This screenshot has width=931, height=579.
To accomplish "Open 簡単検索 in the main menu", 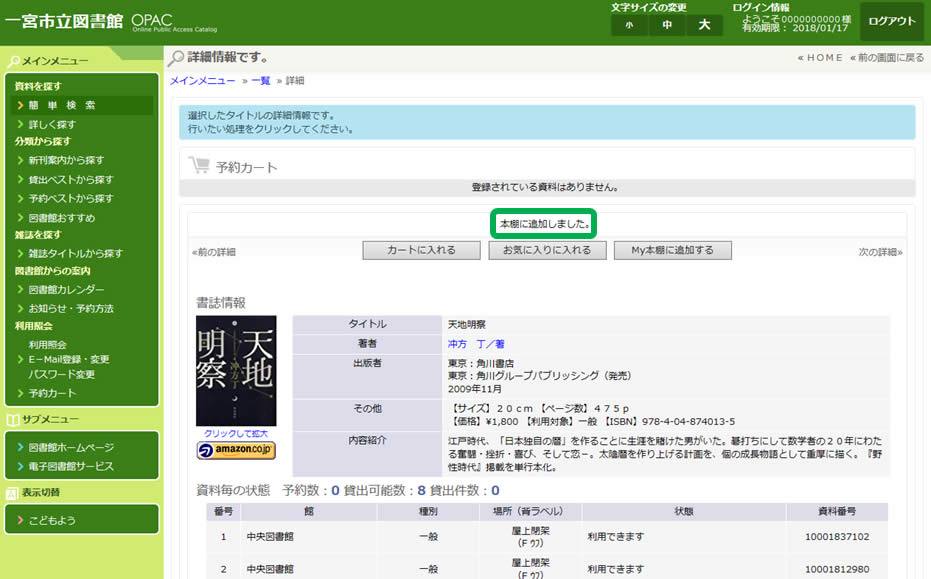I will [x=62, y=105].
